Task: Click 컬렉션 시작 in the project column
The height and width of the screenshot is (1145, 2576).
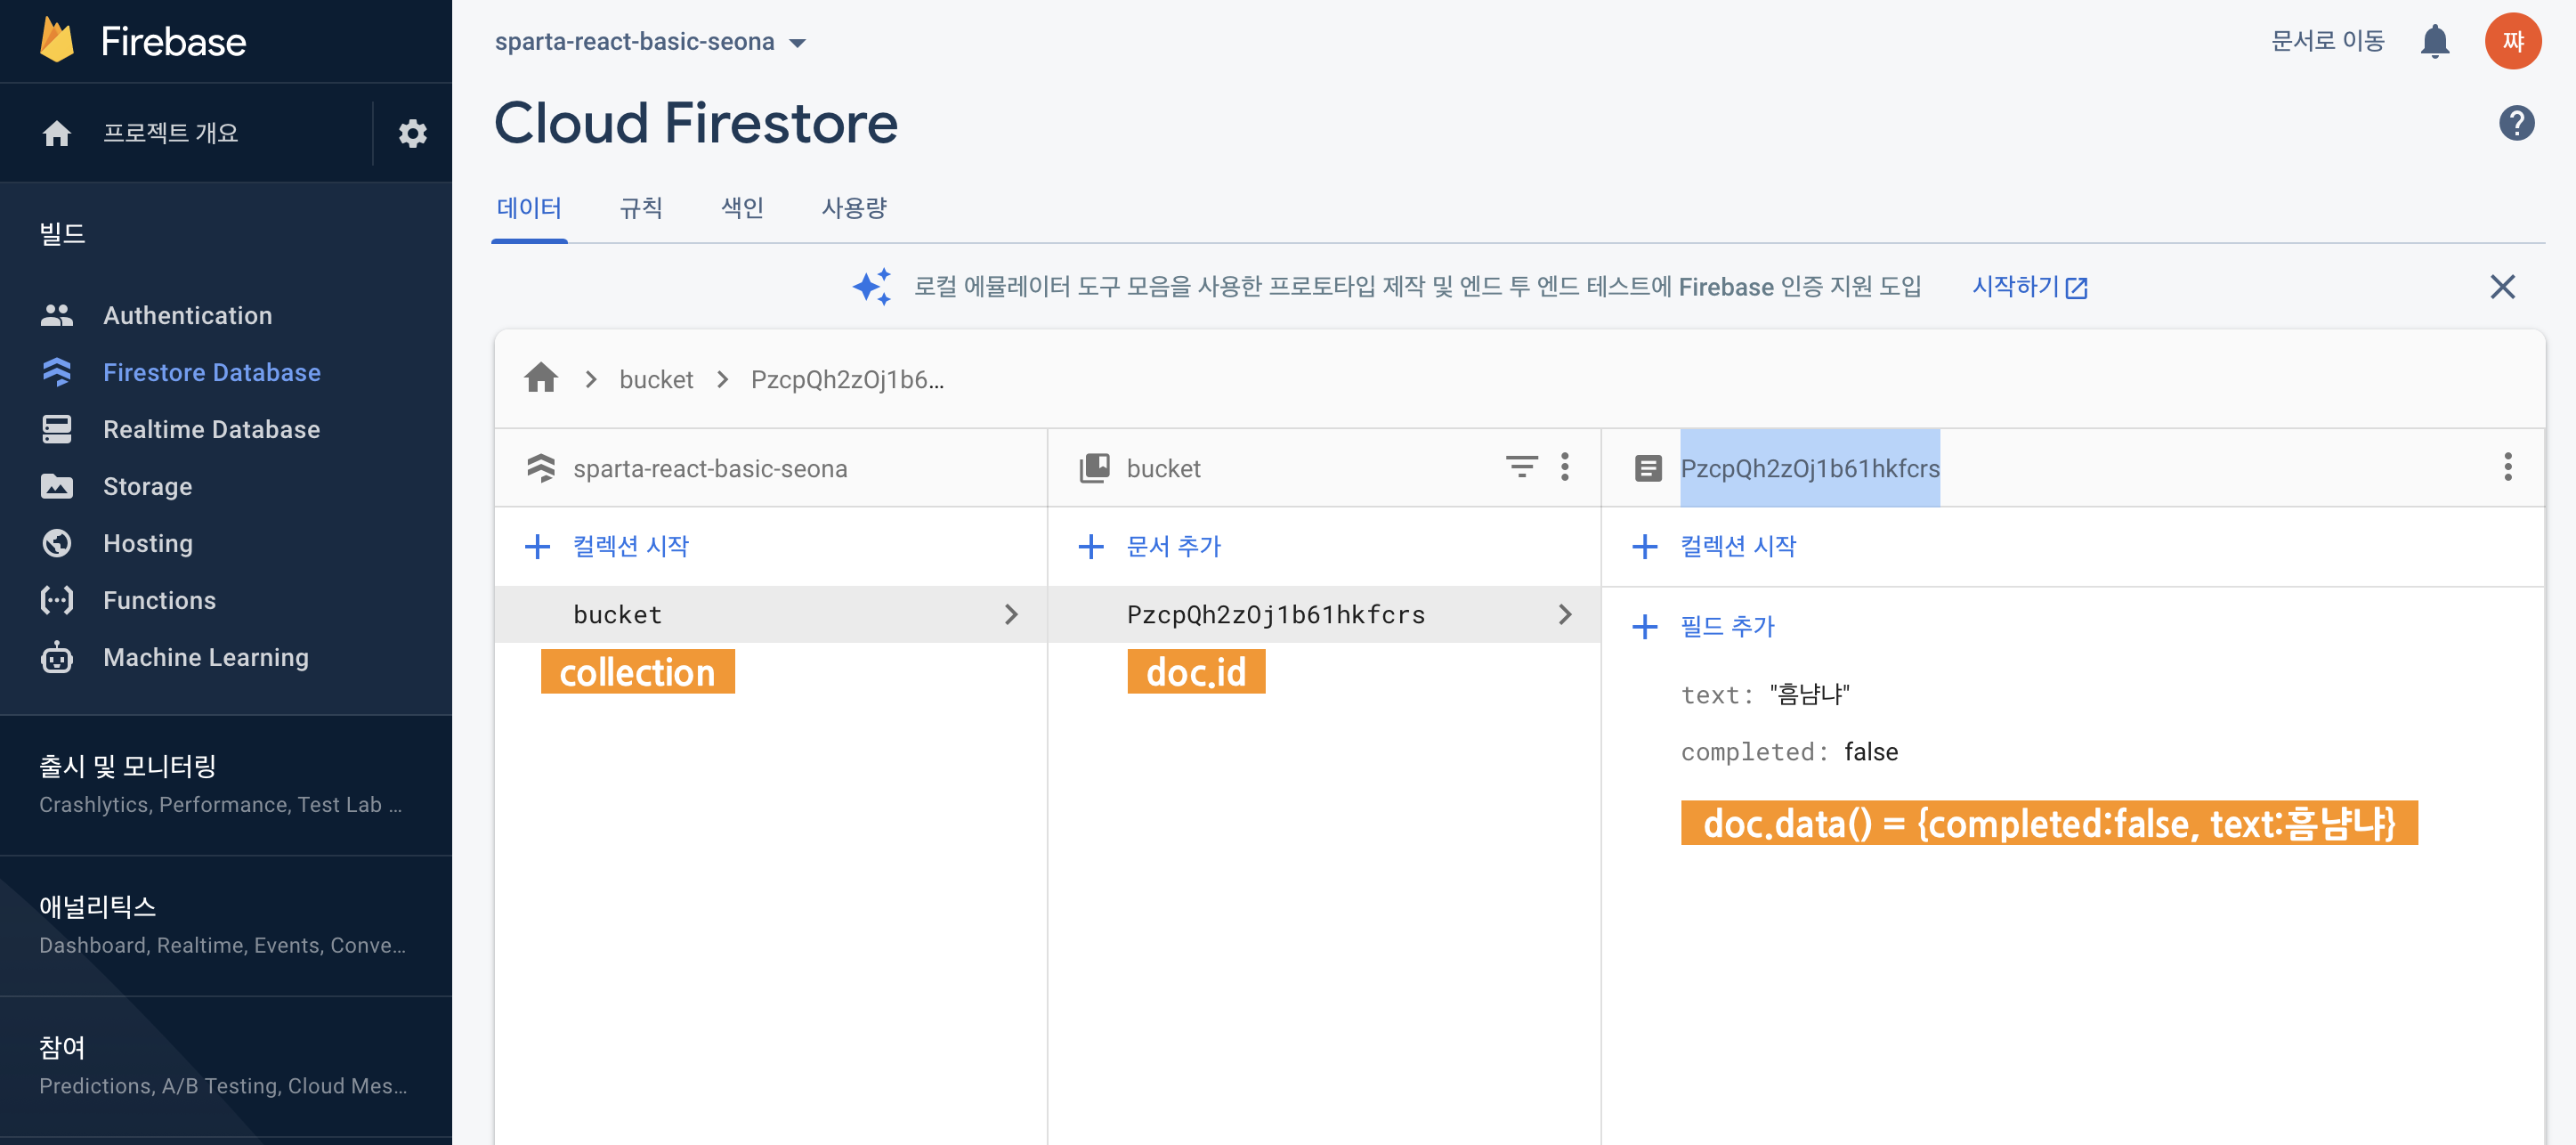Action: (x=630, y=546)
